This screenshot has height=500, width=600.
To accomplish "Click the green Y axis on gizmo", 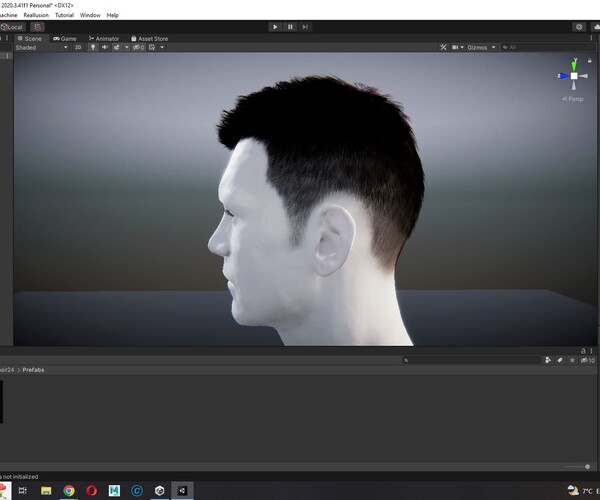I will coord(574,65).
